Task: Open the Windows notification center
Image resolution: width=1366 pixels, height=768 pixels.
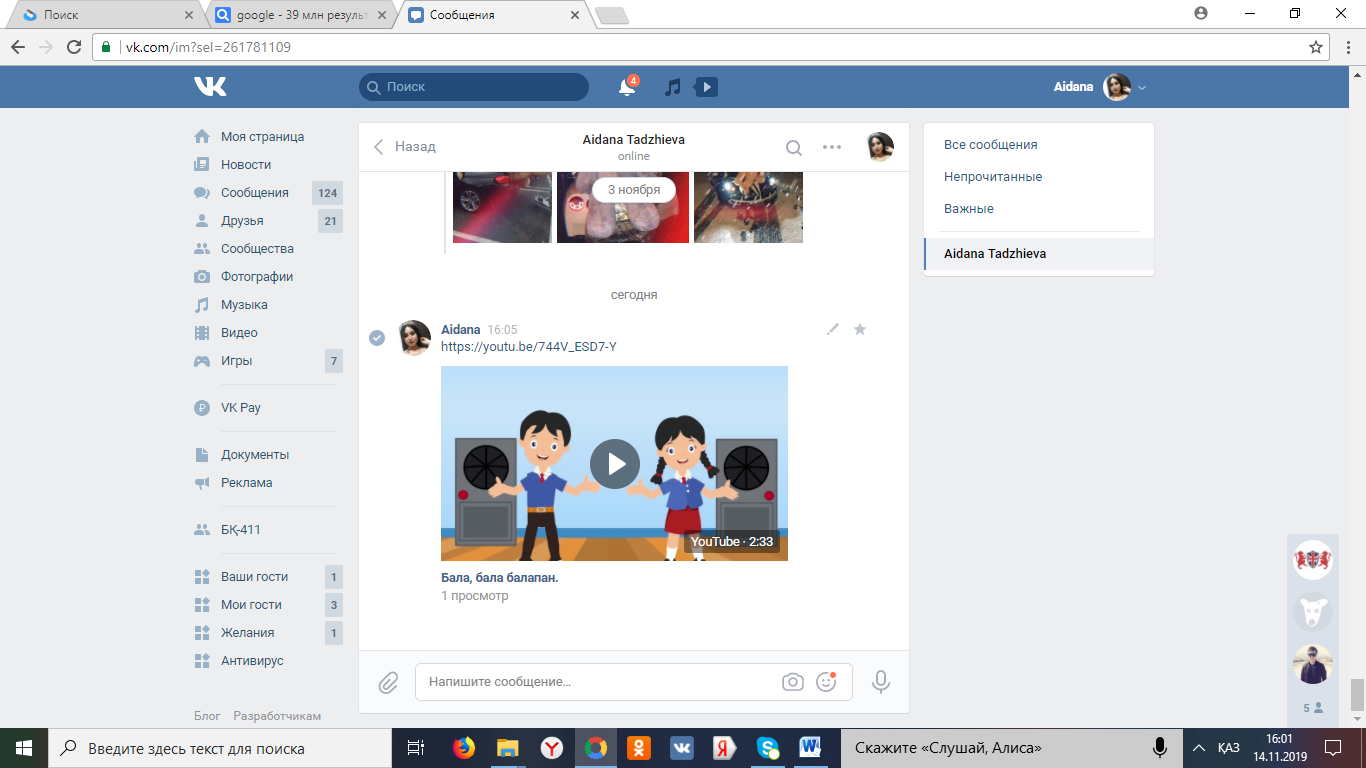Action: pos(1332,747)
